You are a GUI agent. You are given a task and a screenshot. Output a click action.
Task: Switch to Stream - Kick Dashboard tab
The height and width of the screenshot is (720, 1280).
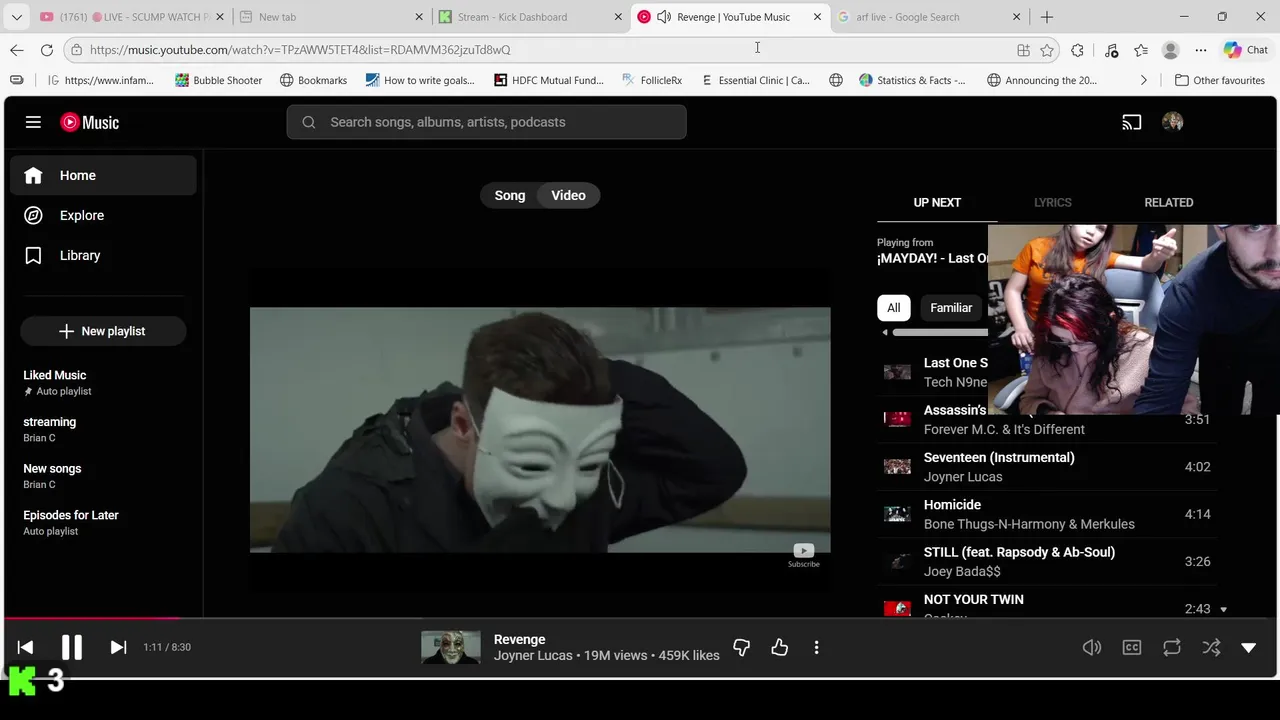tap(528, 17)
